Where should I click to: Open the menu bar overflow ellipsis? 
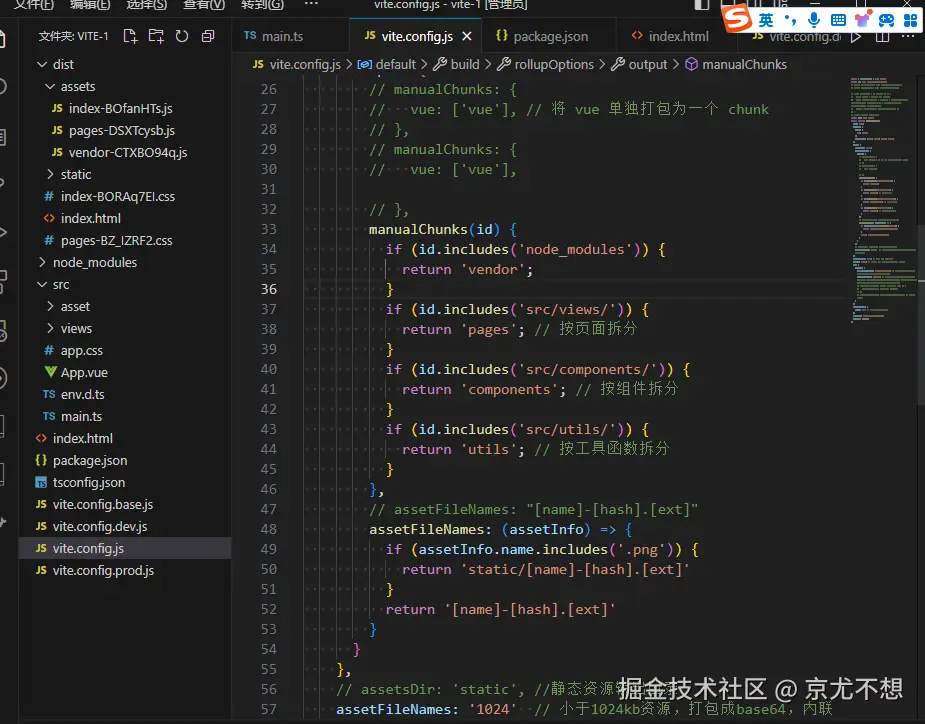pos(311,4)
